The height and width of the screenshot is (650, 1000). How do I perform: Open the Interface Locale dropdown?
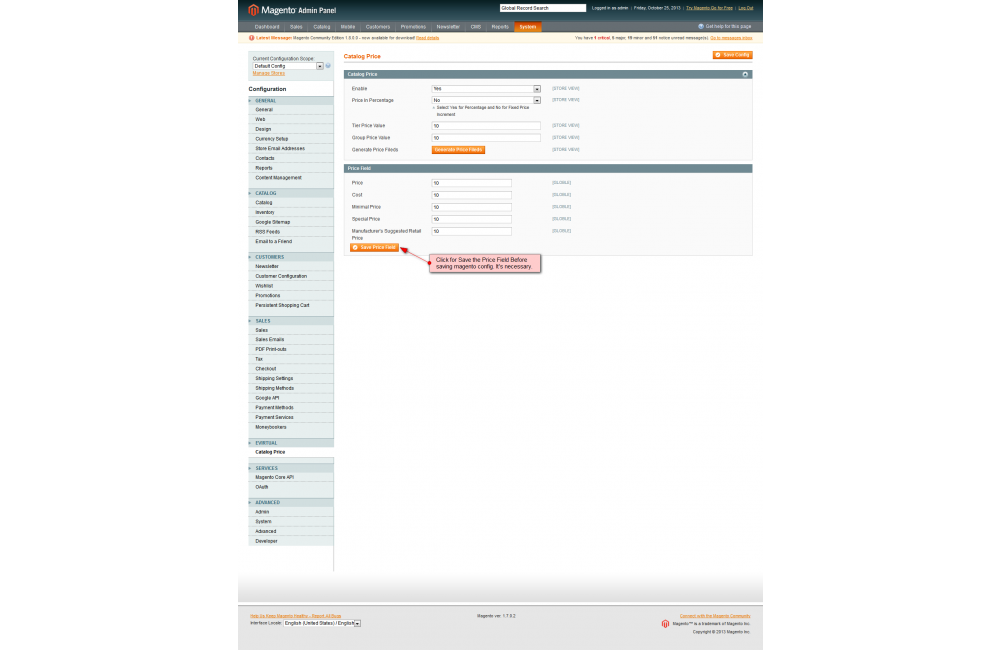tap(322, 623)
